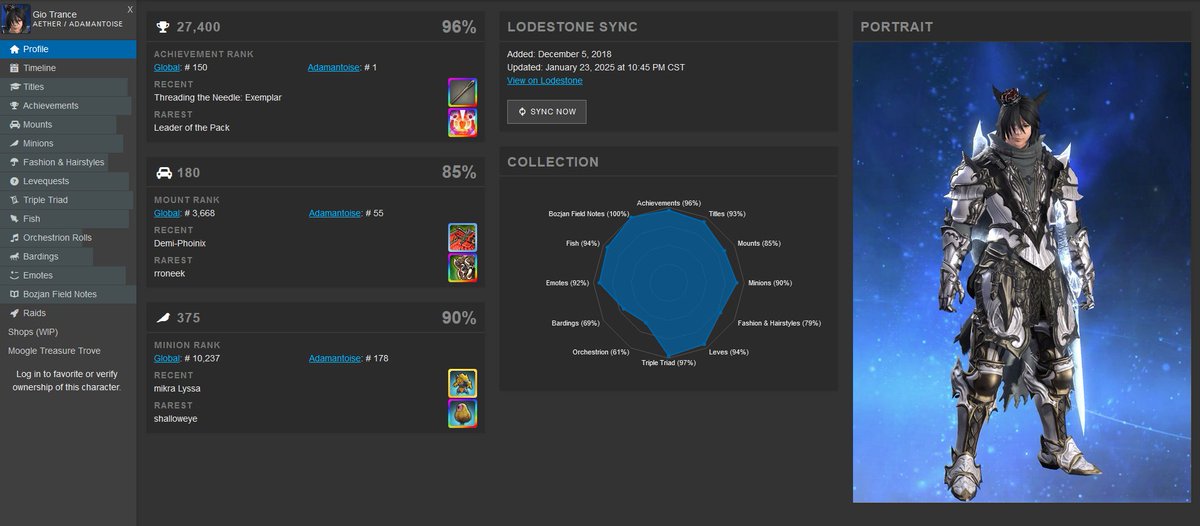The image size is (1200, 526).
Task: Click the Raids rocket icon in sidebar
Action: tap(14, 313)
